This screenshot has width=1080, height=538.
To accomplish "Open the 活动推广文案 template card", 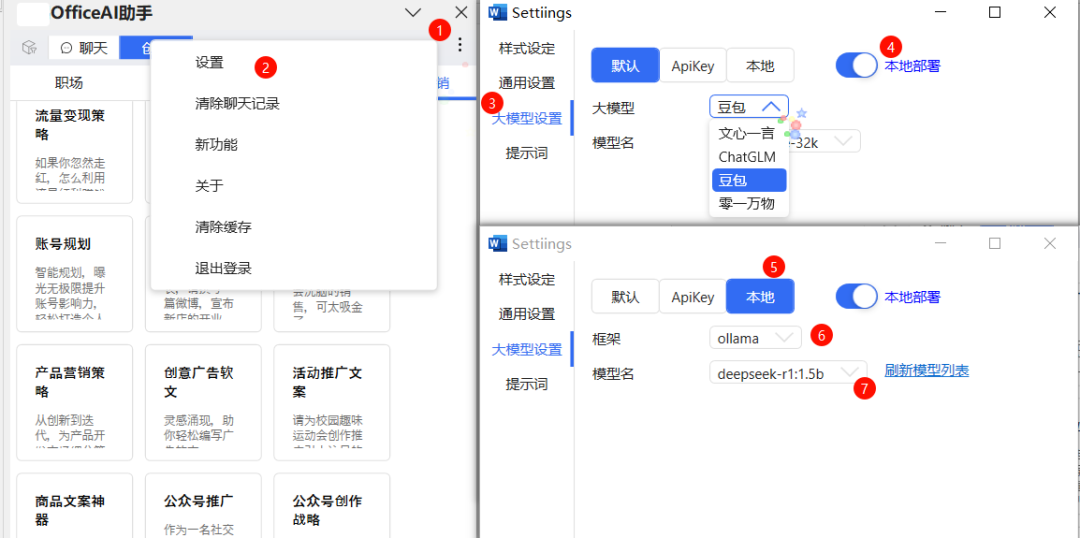I will click(332, 402).
